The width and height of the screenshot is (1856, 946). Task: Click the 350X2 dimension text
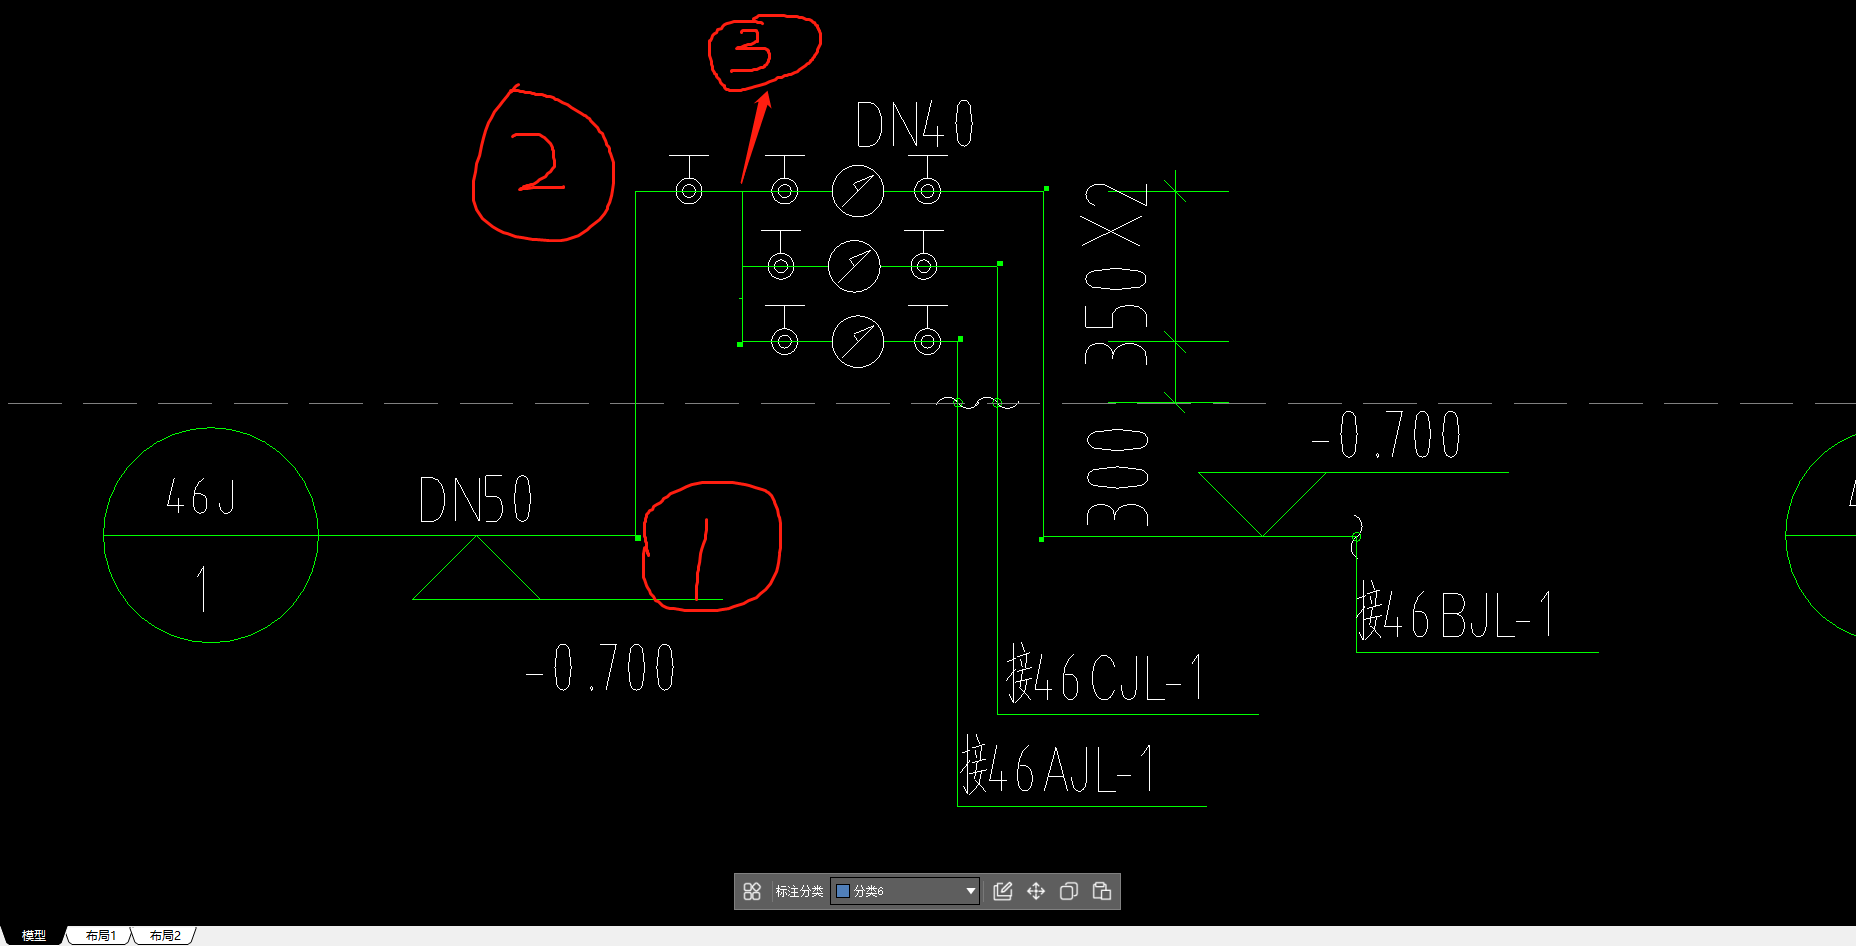coord(1115,275)
